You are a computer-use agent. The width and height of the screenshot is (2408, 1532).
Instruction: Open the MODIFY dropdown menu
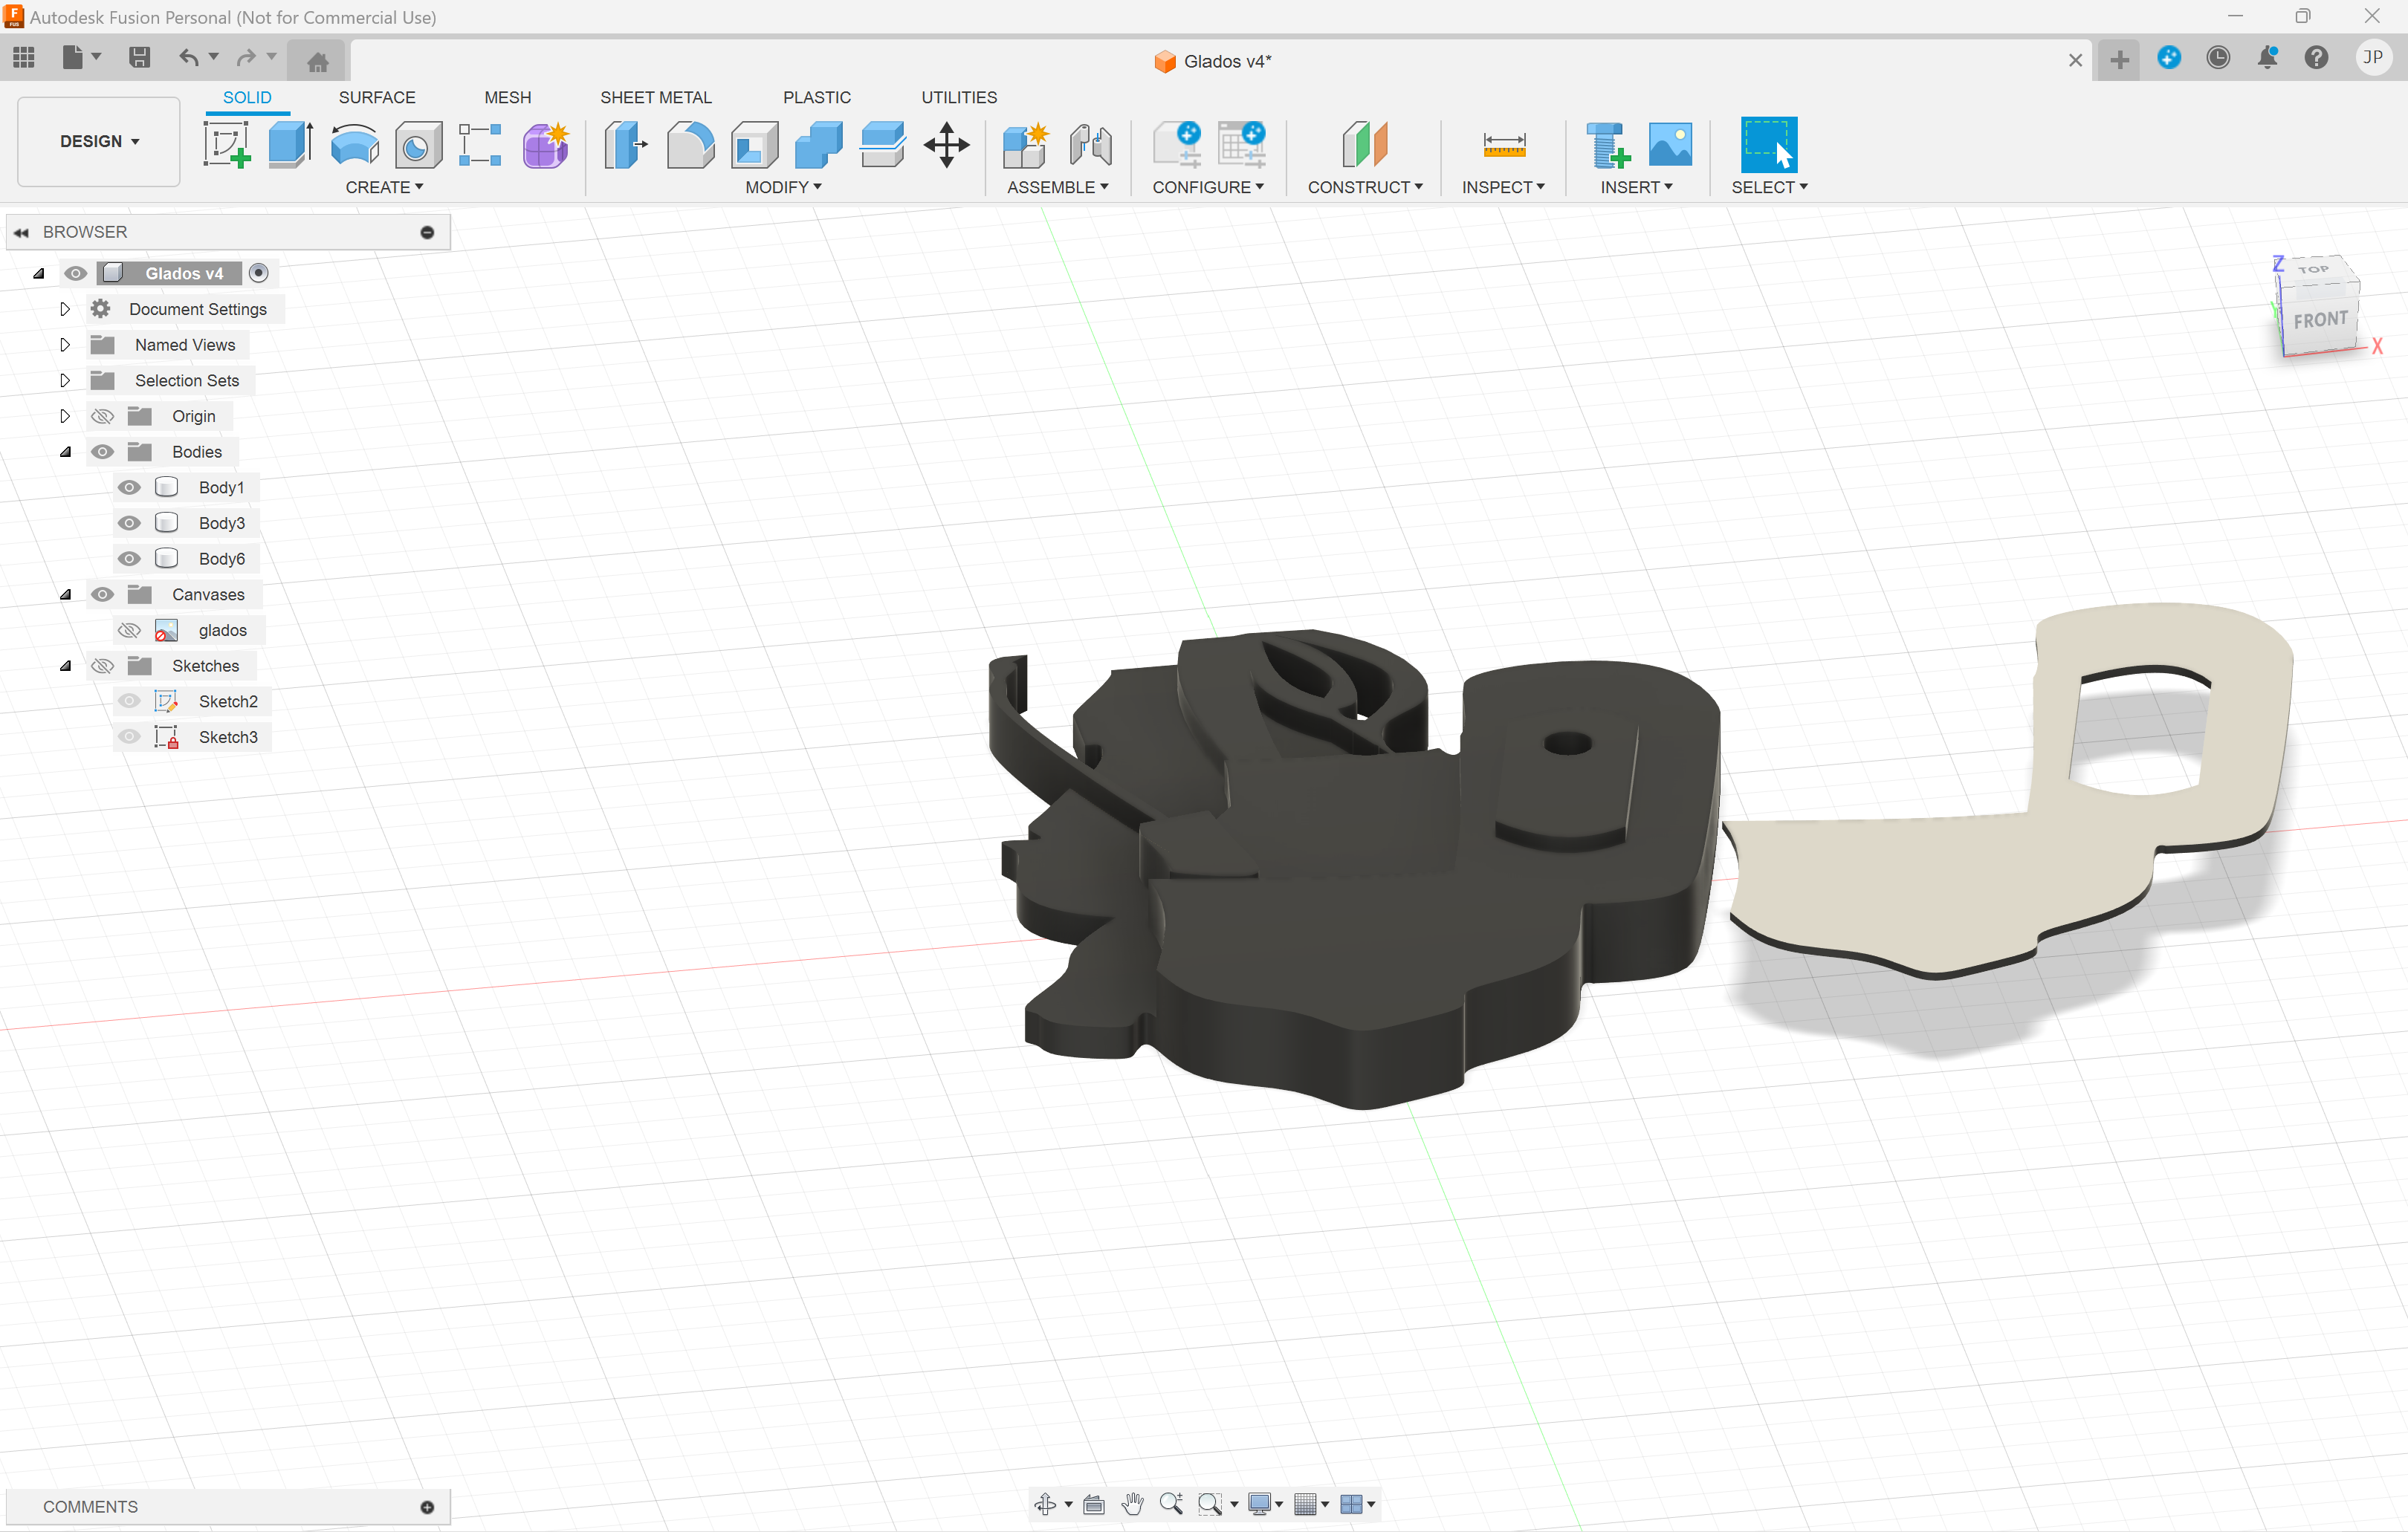(x=783, y=187)
